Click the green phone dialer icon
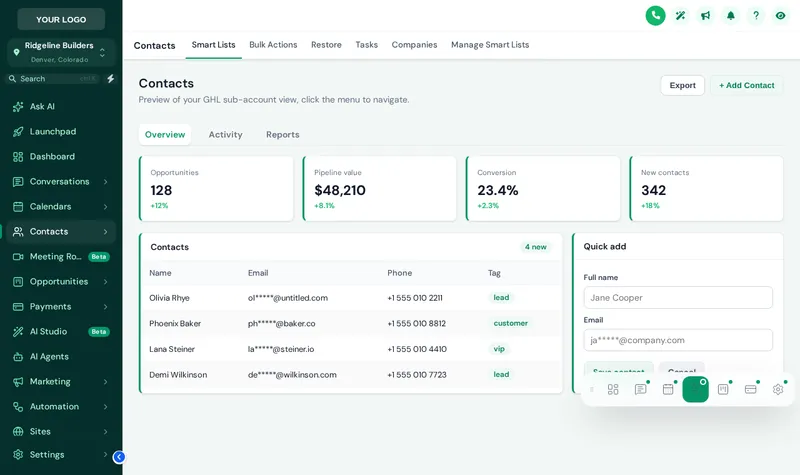 click(x=655, y=16)
